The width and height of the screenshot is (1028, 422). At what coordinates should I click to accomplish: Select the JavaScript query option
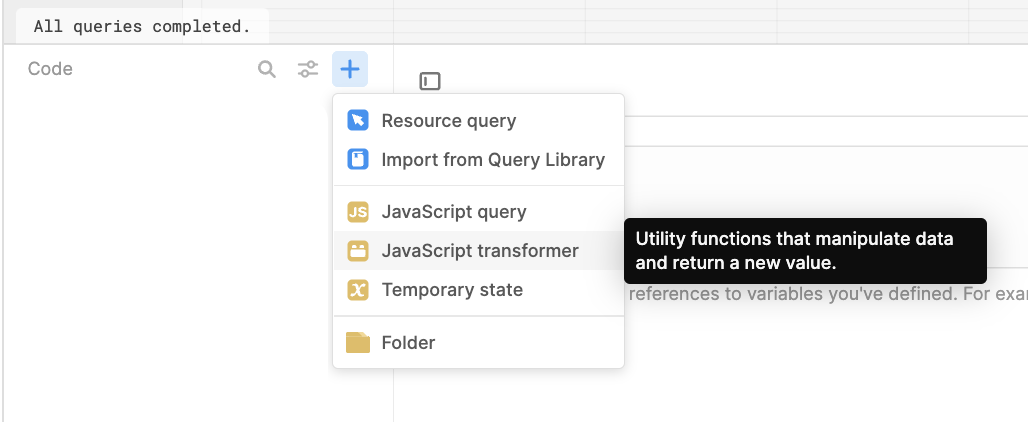[x=454, y=212]
